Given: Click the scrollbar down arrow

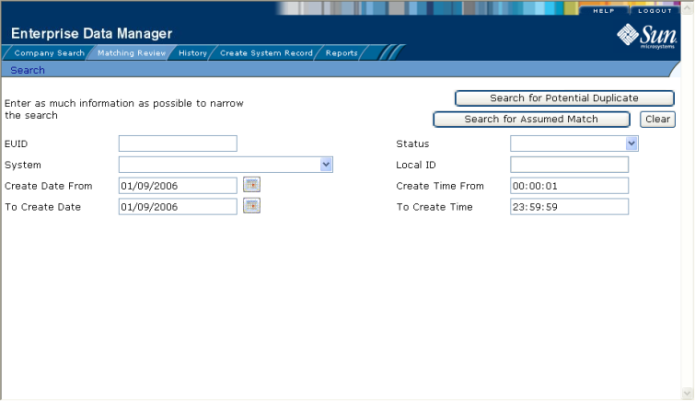Looking at the screenshot, I should pyautogui.click(x=687, y=393).
